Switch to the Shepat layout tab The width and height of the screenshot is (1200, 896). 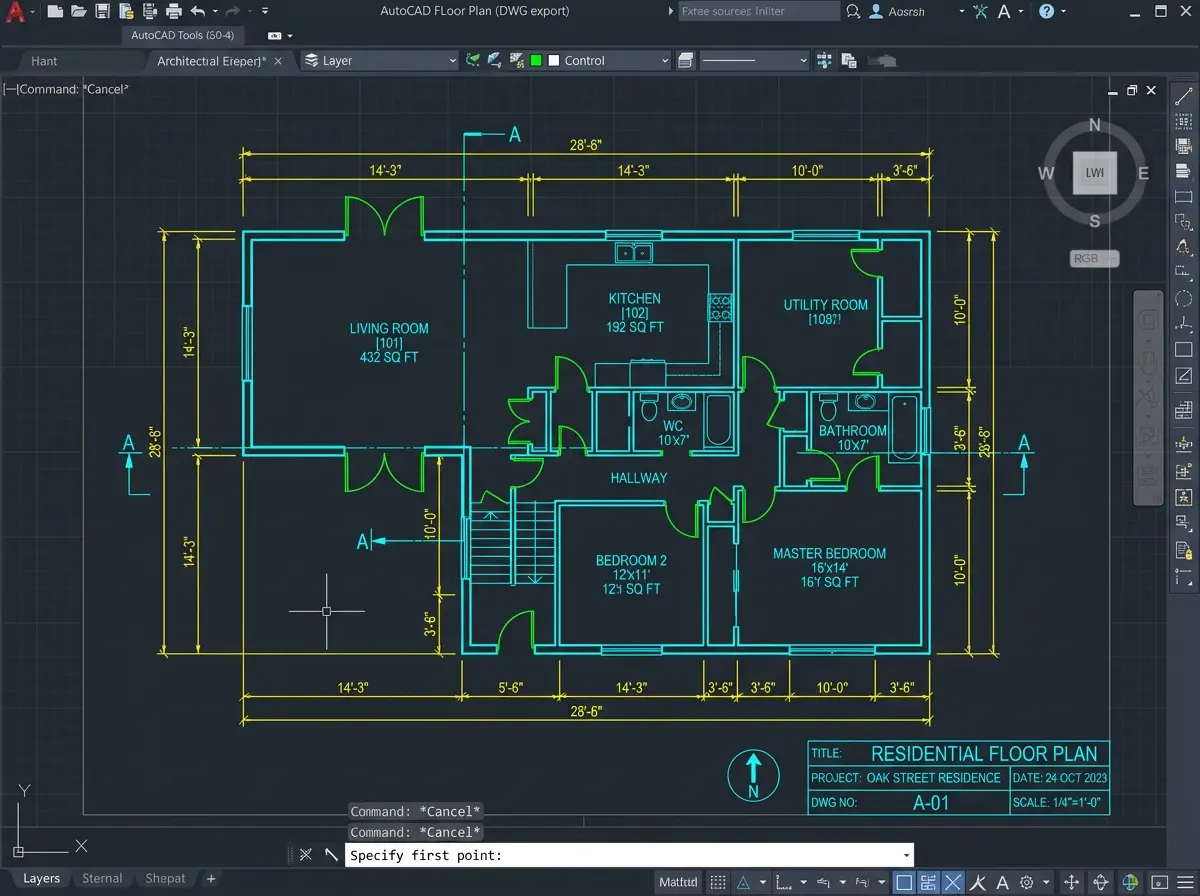point(165,879)
